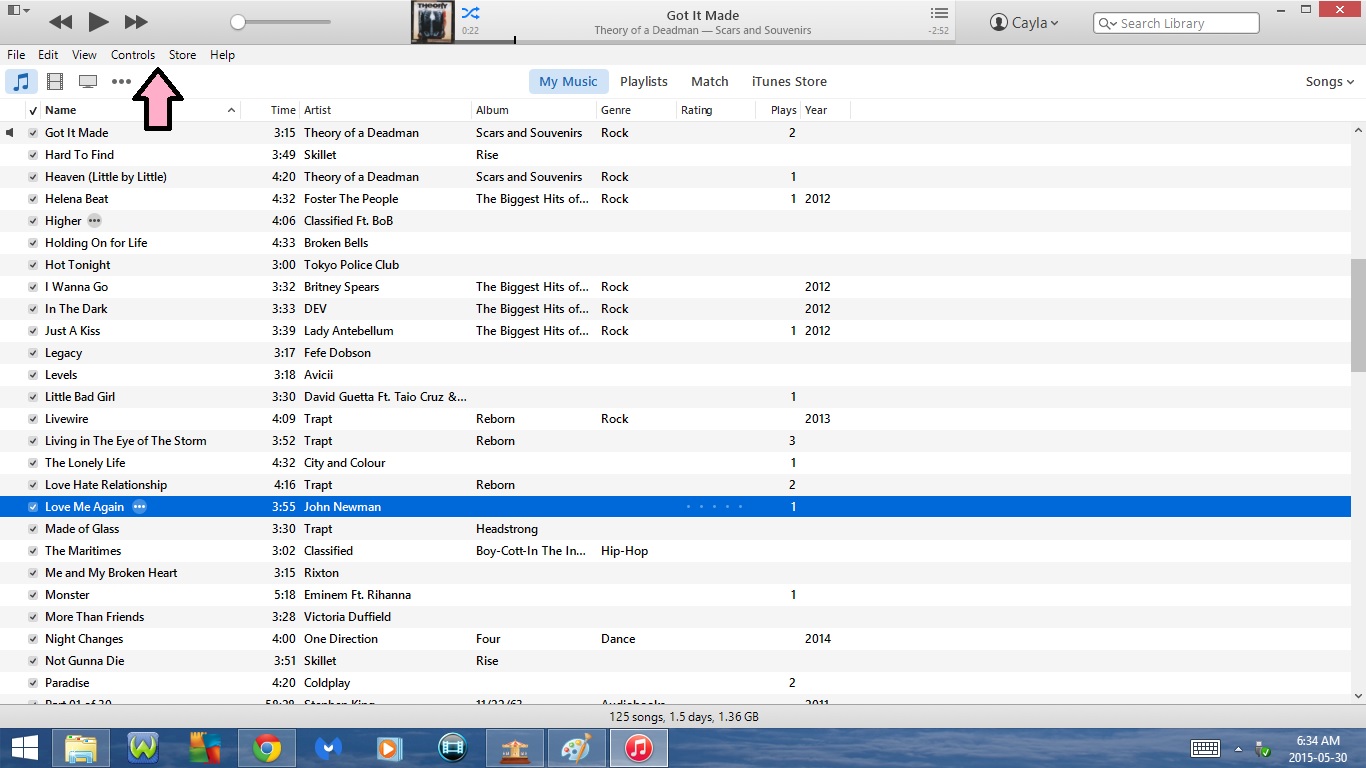Screen dimensions: 1366x768
Task: Open the more libraries ellipsis icon
Action: pos(121,82)
